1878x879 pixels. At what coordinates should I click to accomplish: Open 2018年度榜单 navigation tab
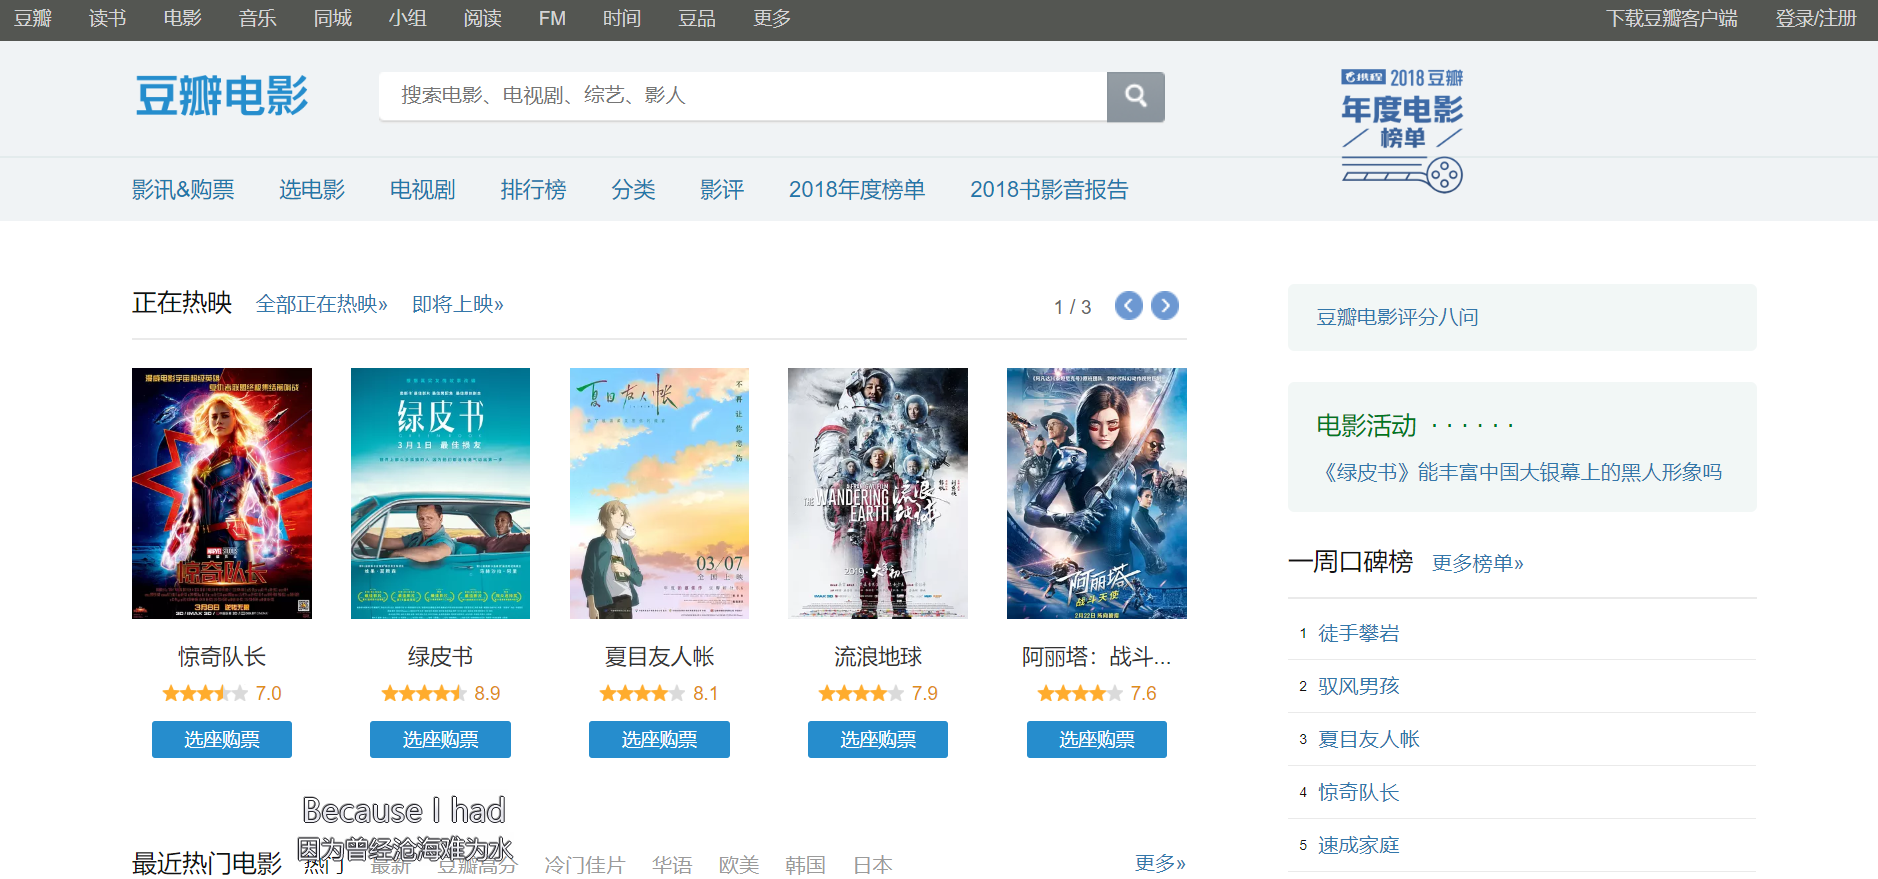click(x=857, y=189)
